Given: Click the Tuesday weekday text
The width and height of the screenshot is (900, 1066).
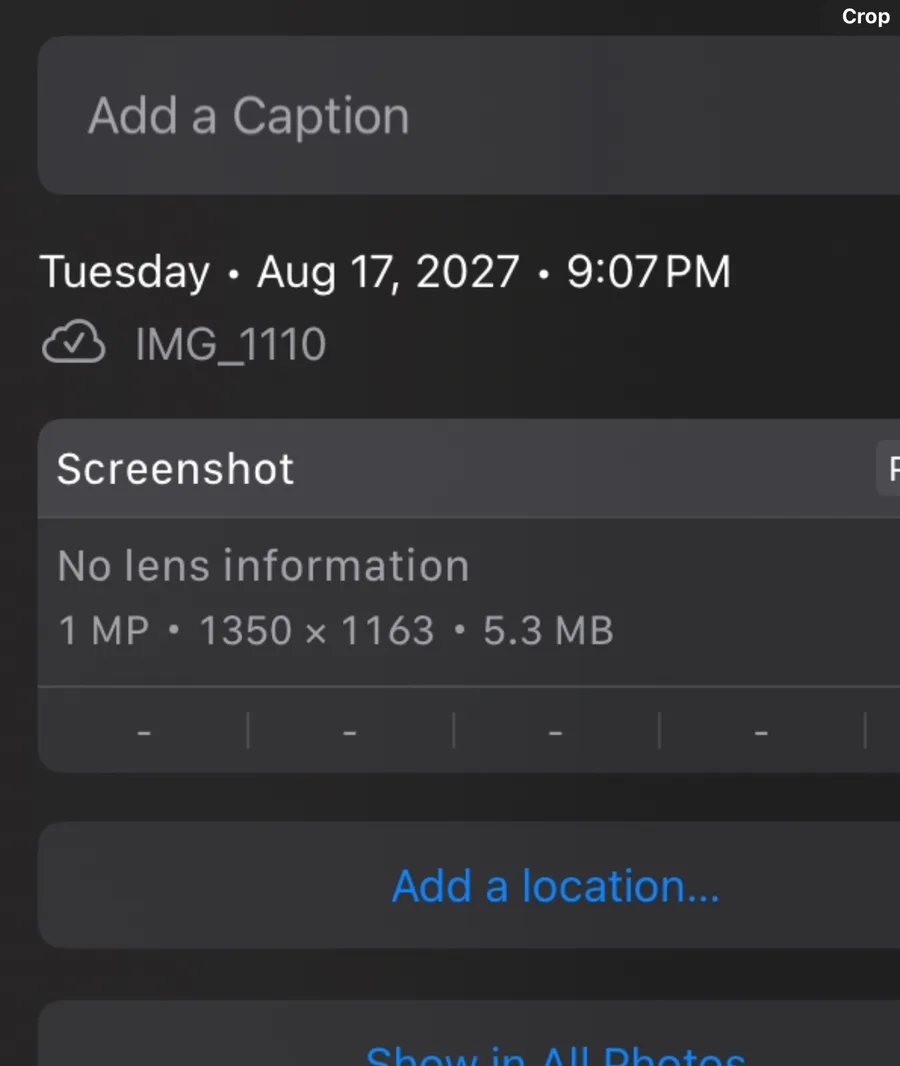Looking at the screenshot, I should tap(125, 272).
